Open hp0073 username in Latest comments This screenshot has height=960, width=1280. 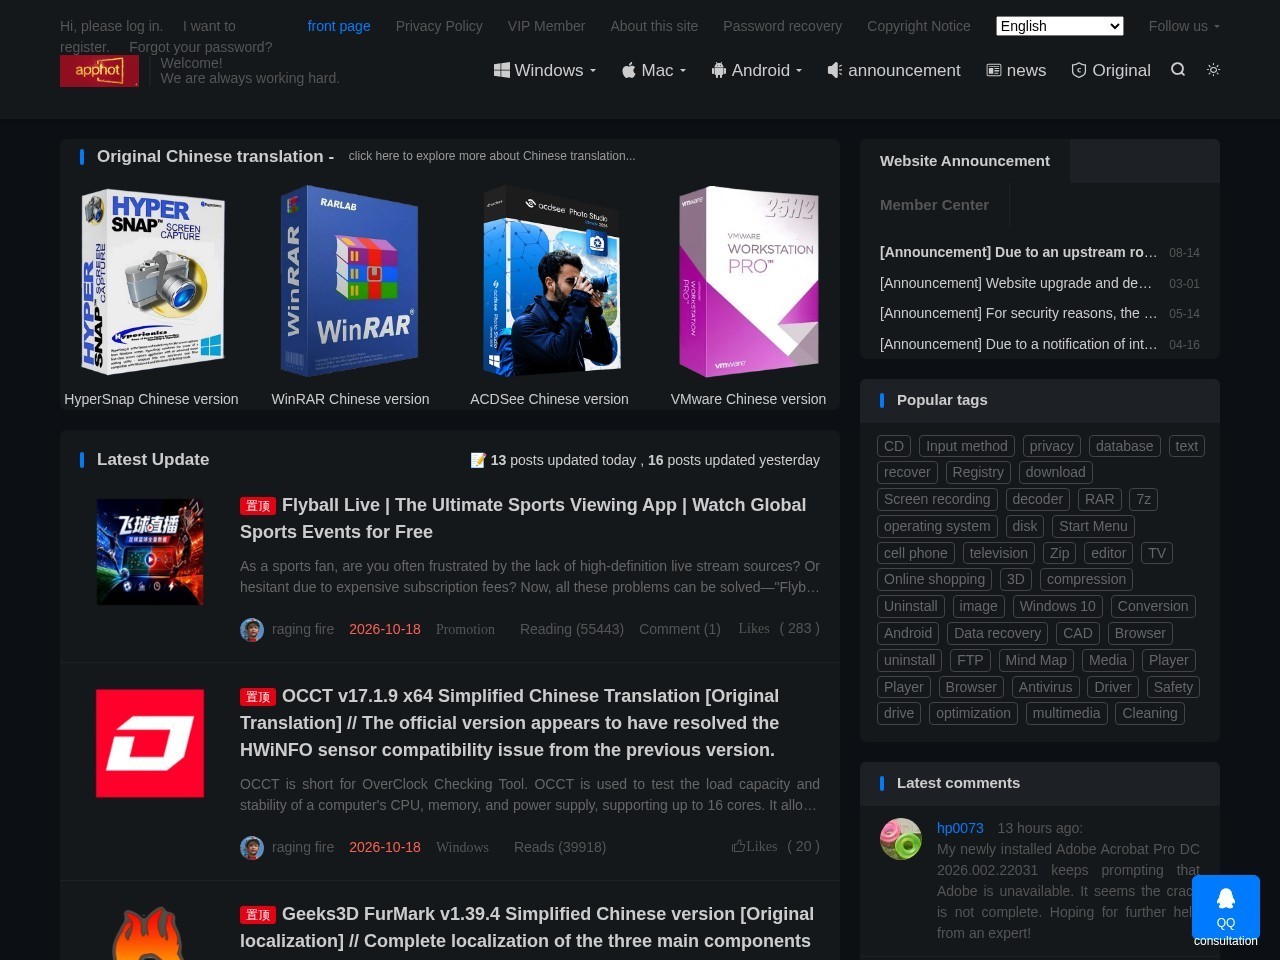tap(960, 828)
